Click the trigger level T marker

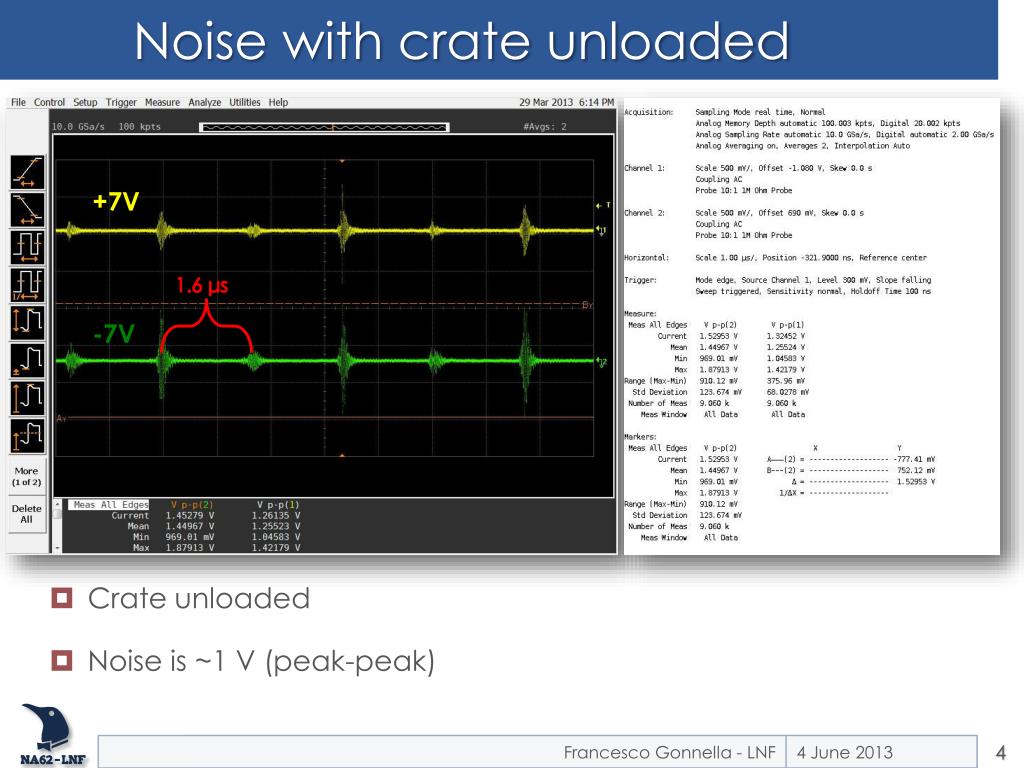click(603, 206)
